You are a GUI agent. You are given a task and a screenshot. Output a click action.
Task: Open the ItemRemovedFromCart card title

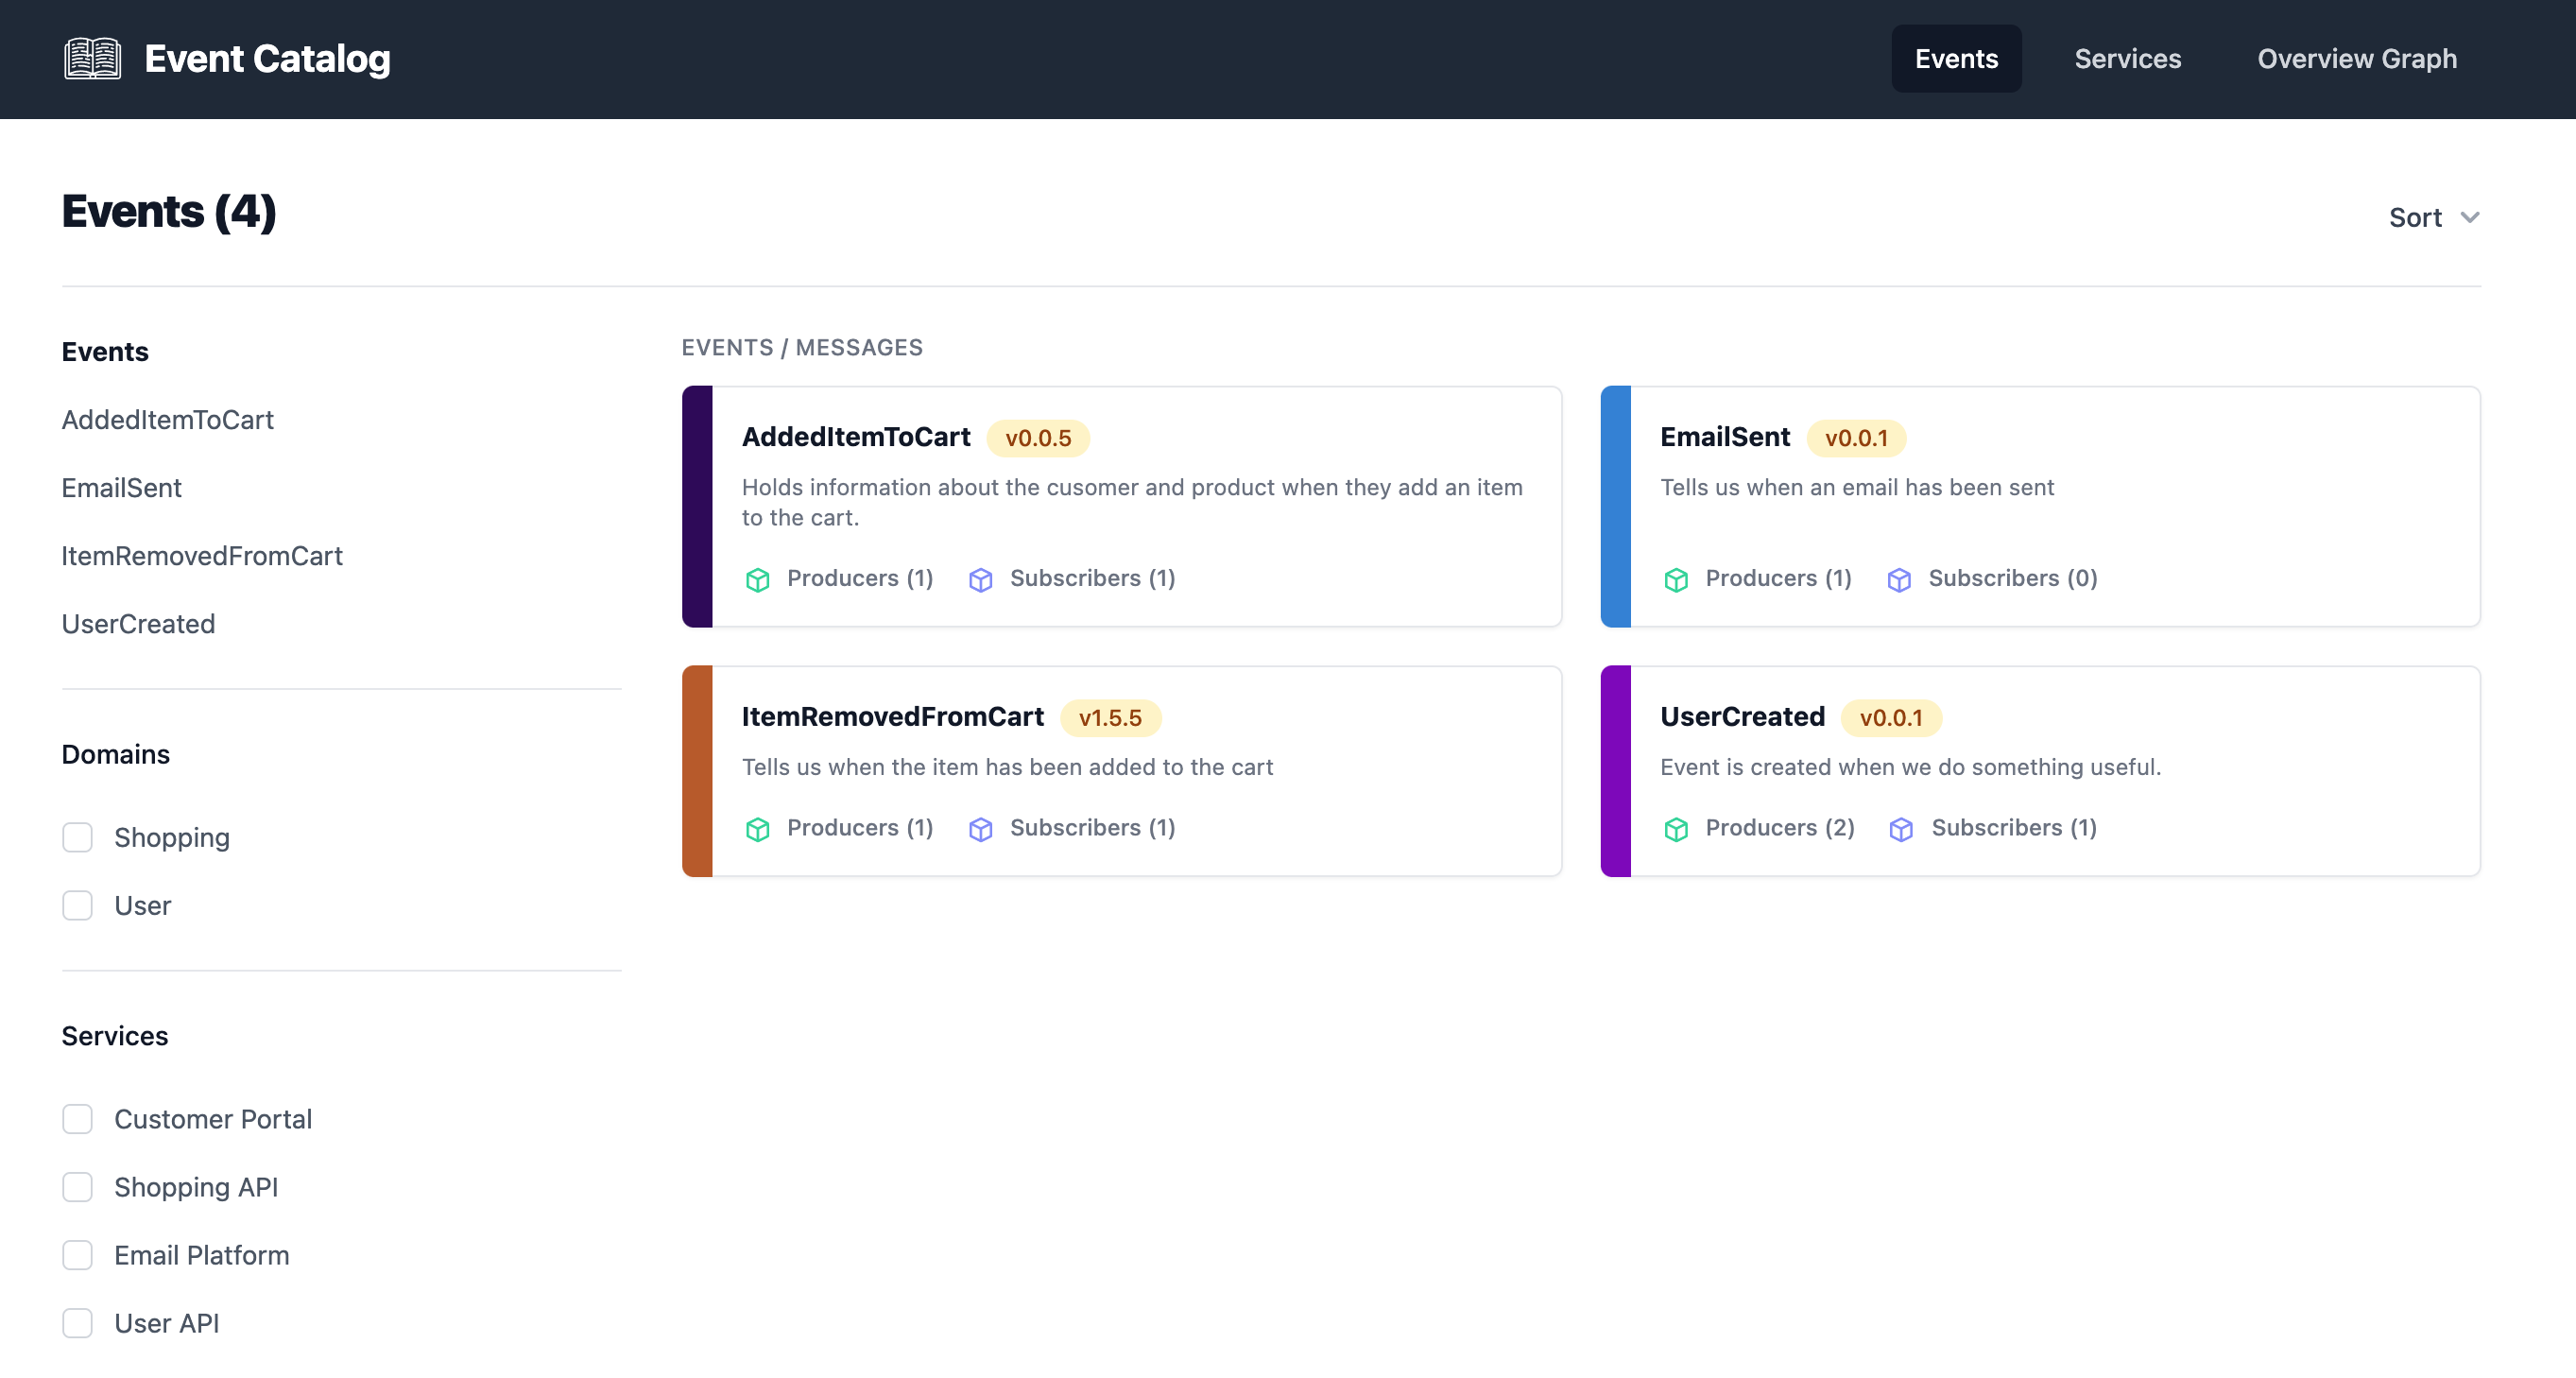click(x=892, y=717)
